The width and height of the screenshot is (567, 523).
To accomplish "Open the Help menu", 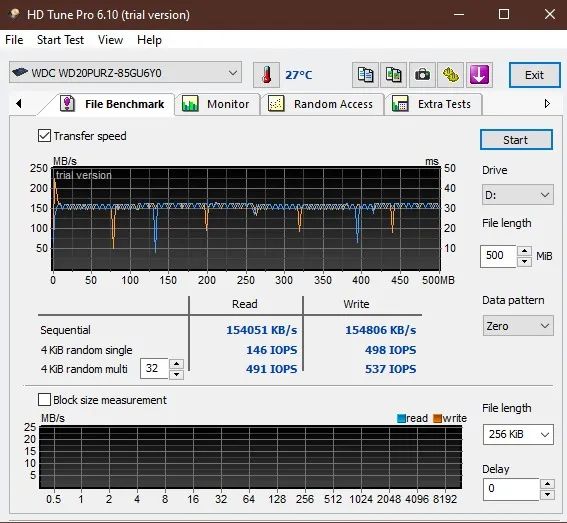I will point(149,40).
